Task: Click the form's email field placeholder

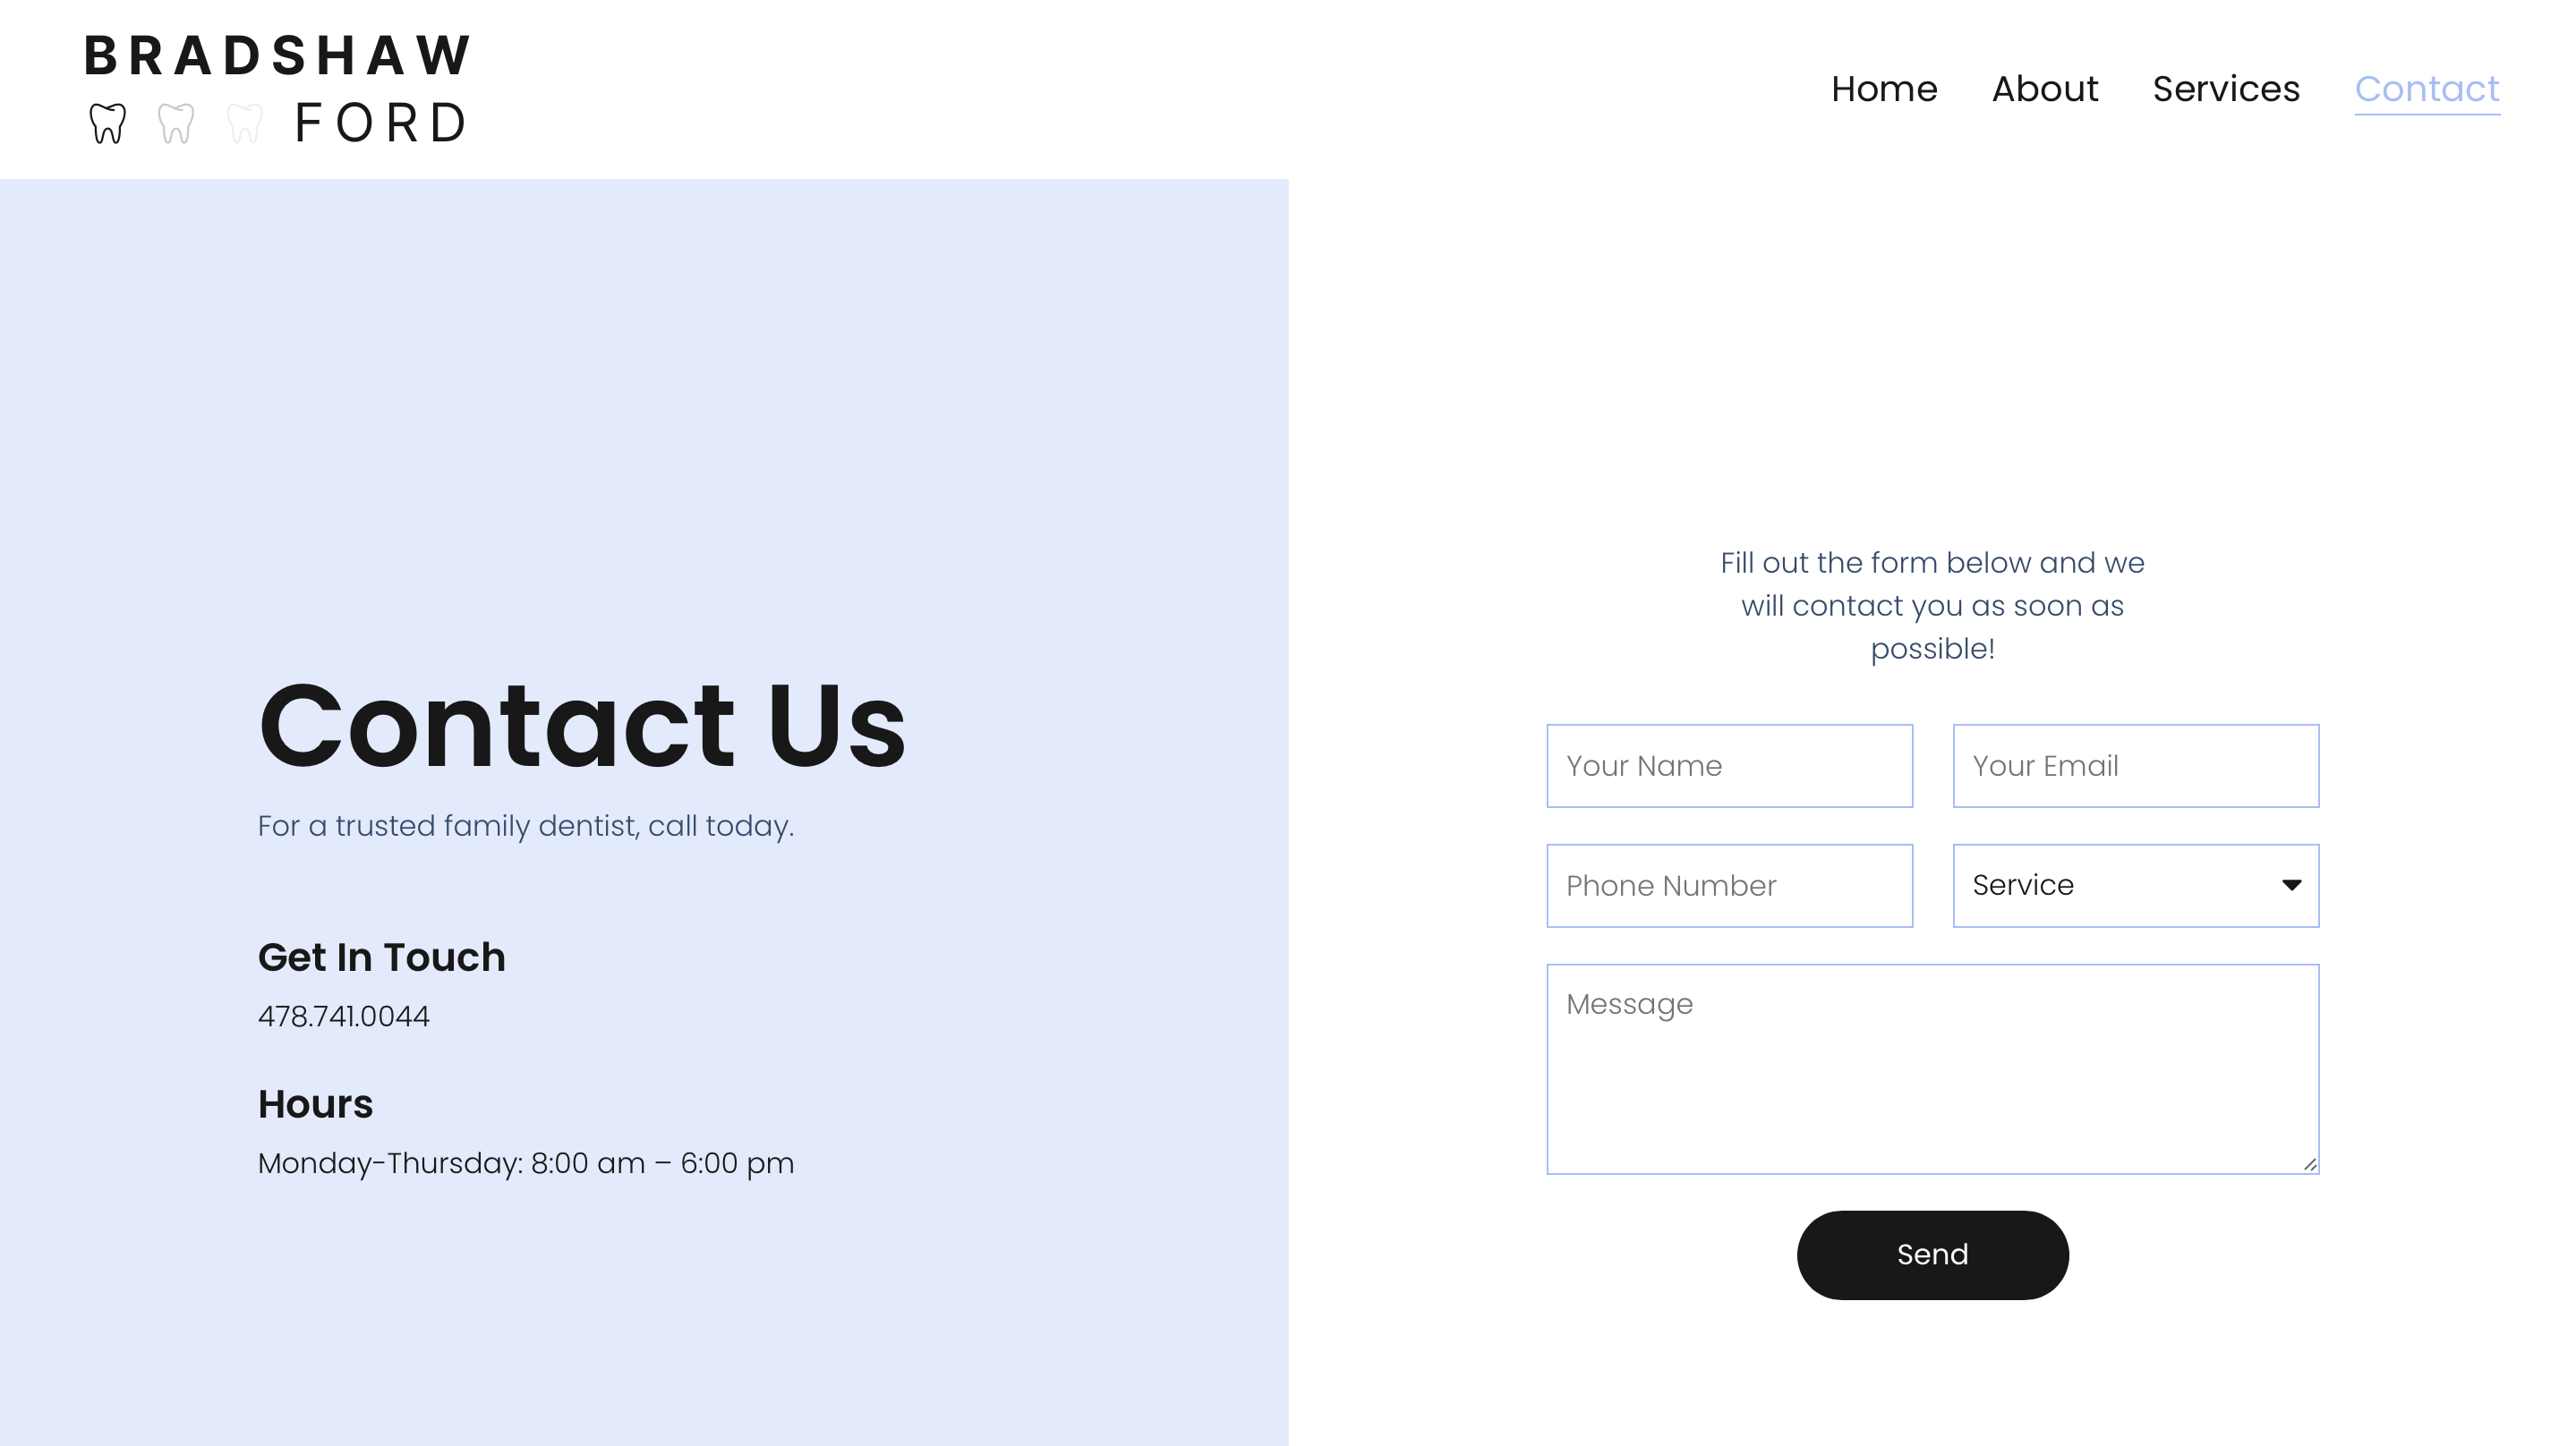Action: [x=2136, y=763]
